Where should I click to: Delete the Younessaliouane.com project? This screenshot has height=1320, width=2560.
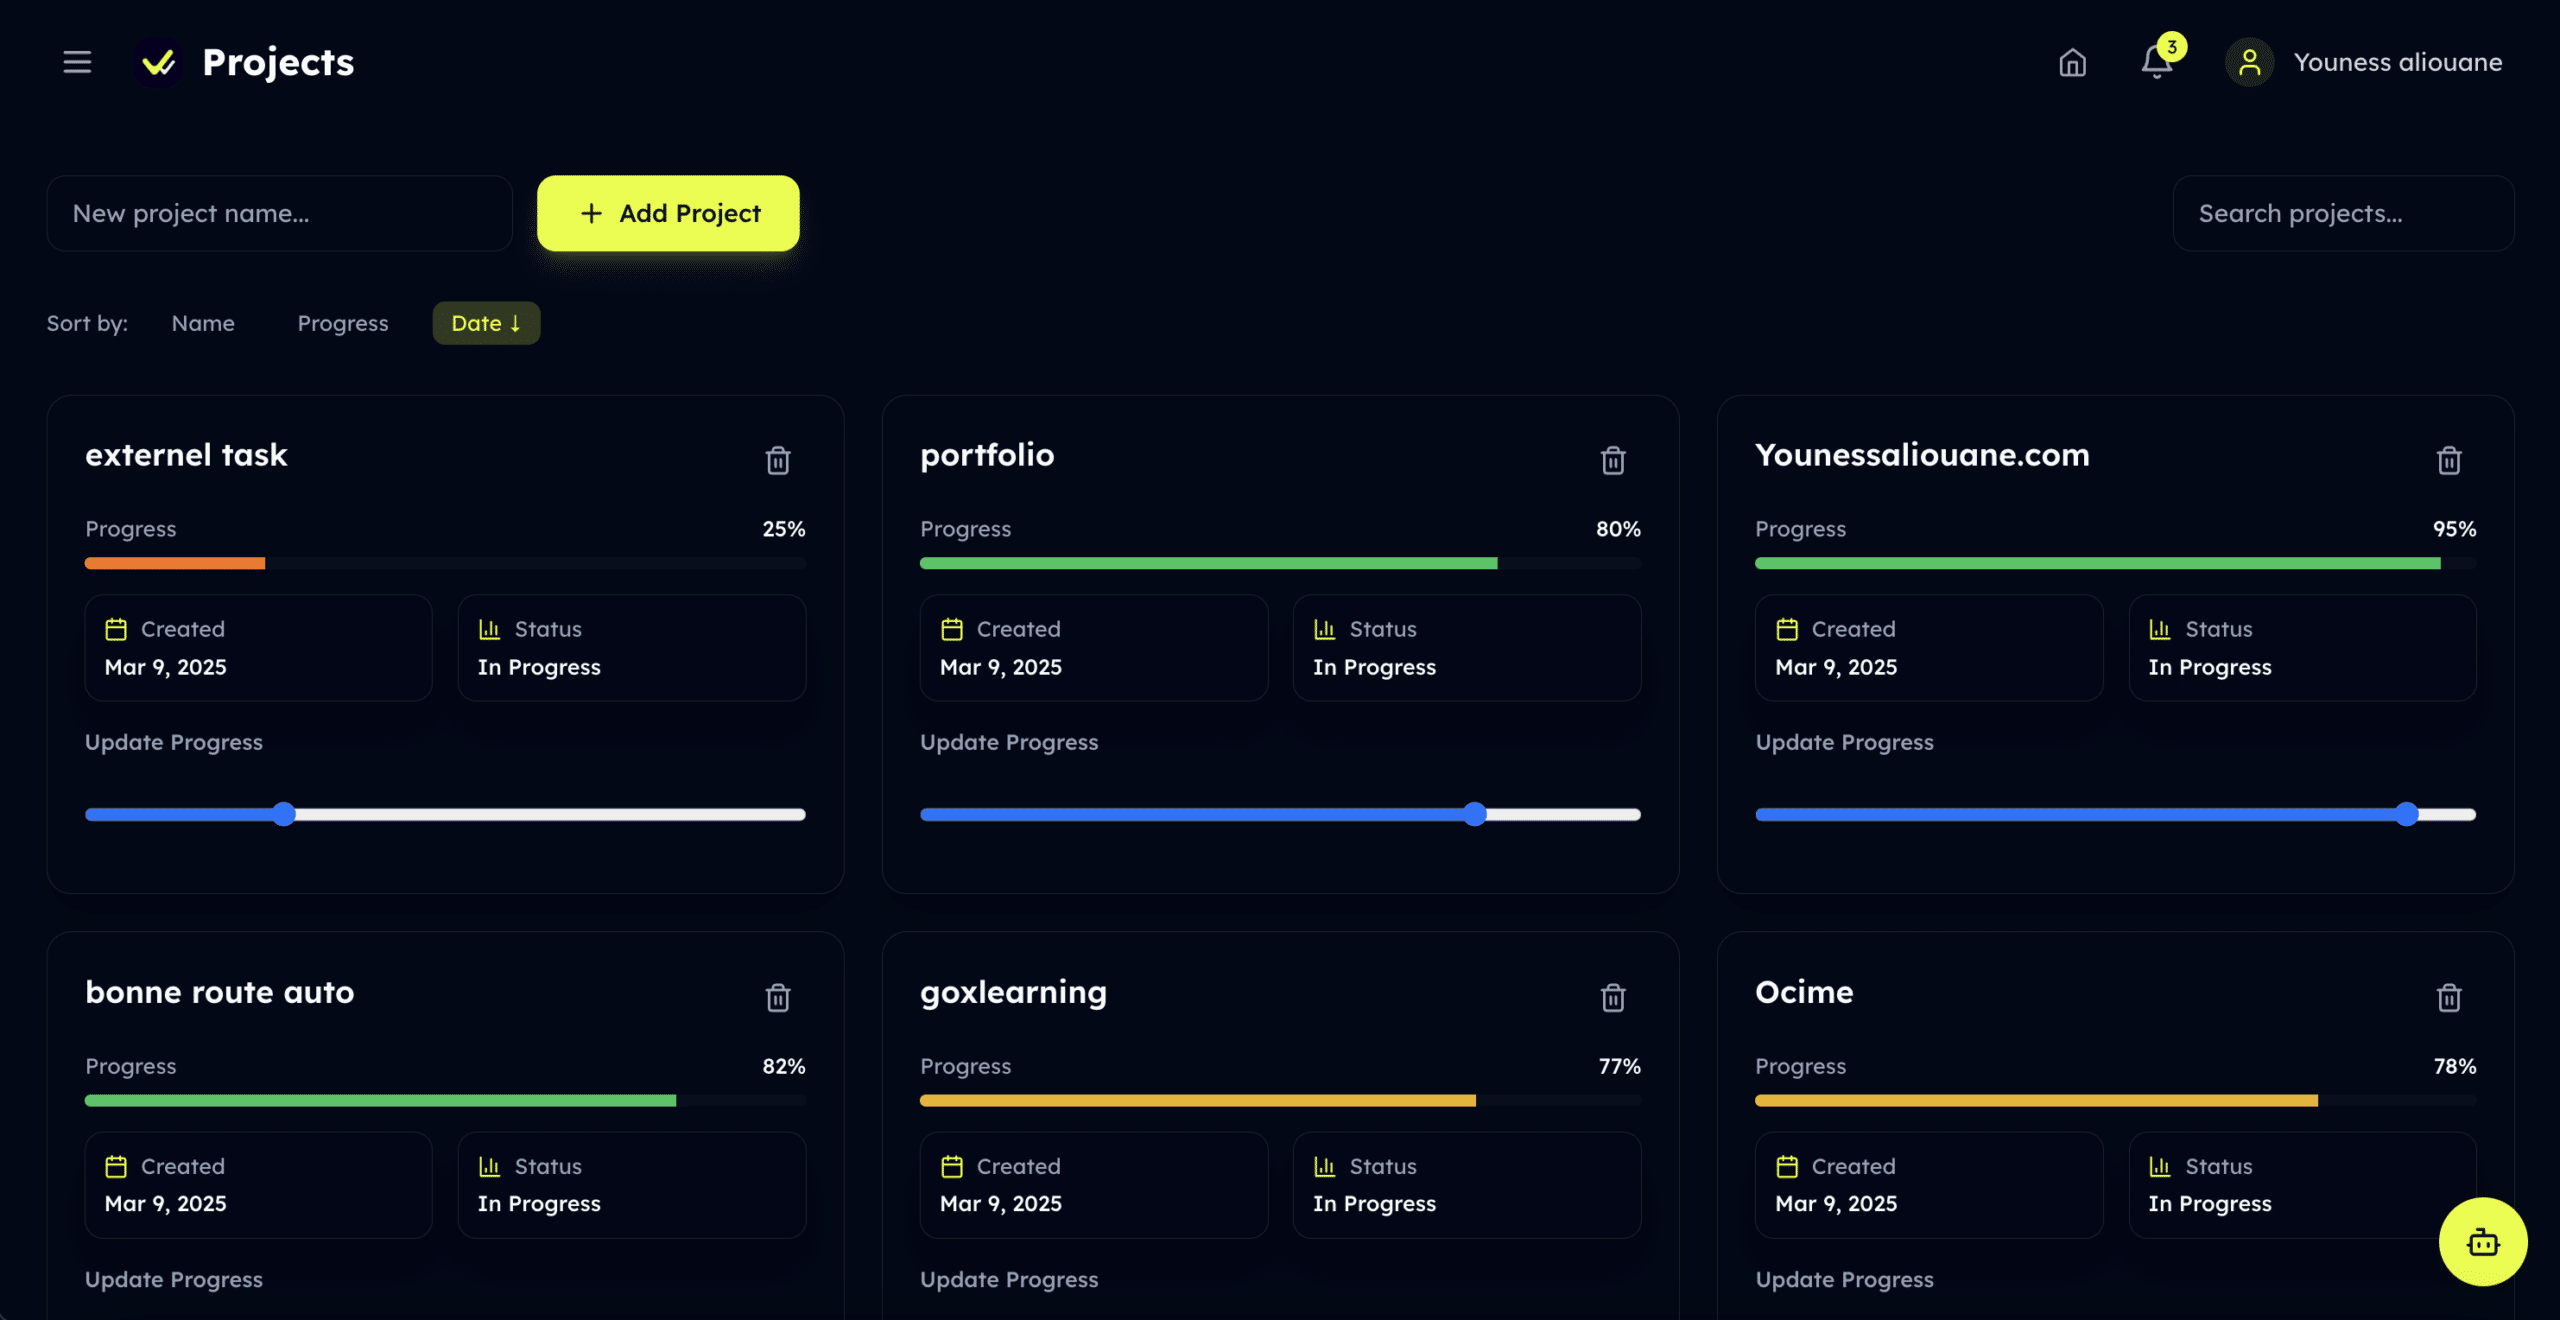point(2448,460)
